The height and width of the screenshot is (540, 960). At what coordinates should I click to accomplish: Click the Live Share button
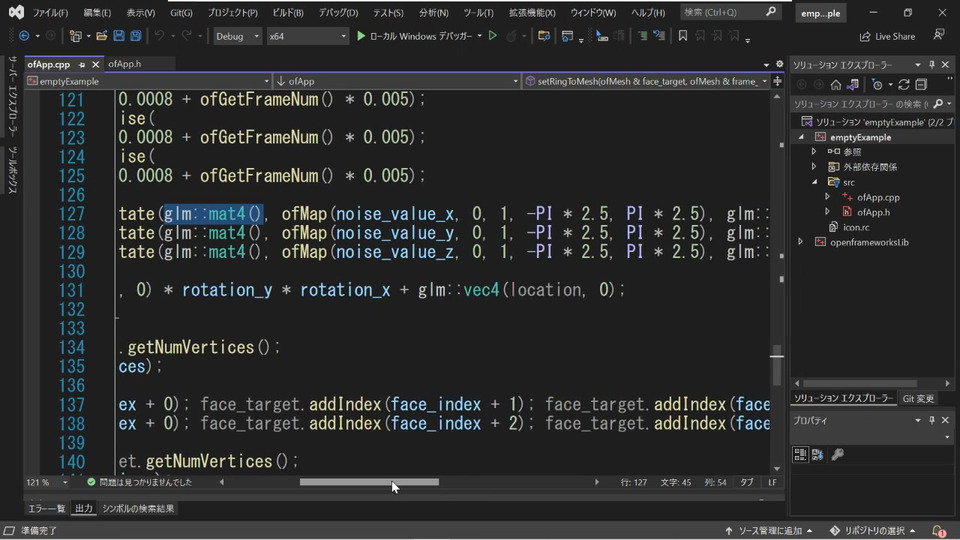pyautogui.click(x=887, y=36)
